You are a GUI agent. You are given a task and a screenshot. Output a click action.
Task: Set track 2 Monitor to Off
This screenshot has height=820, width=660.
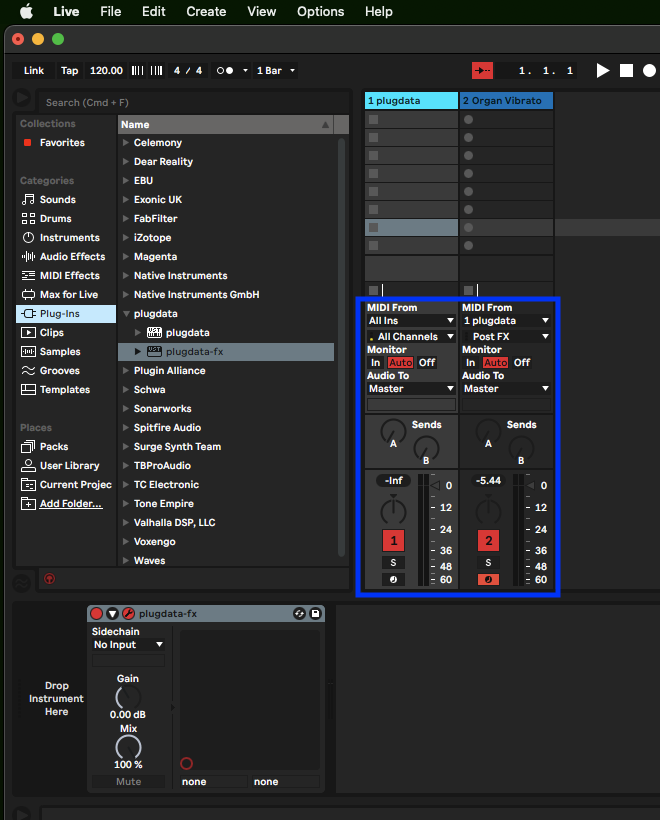click(522, 362)
